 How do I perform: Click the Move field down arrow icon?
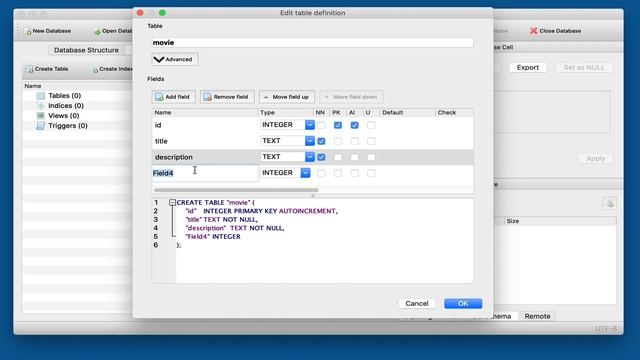[x=327, y=97]
